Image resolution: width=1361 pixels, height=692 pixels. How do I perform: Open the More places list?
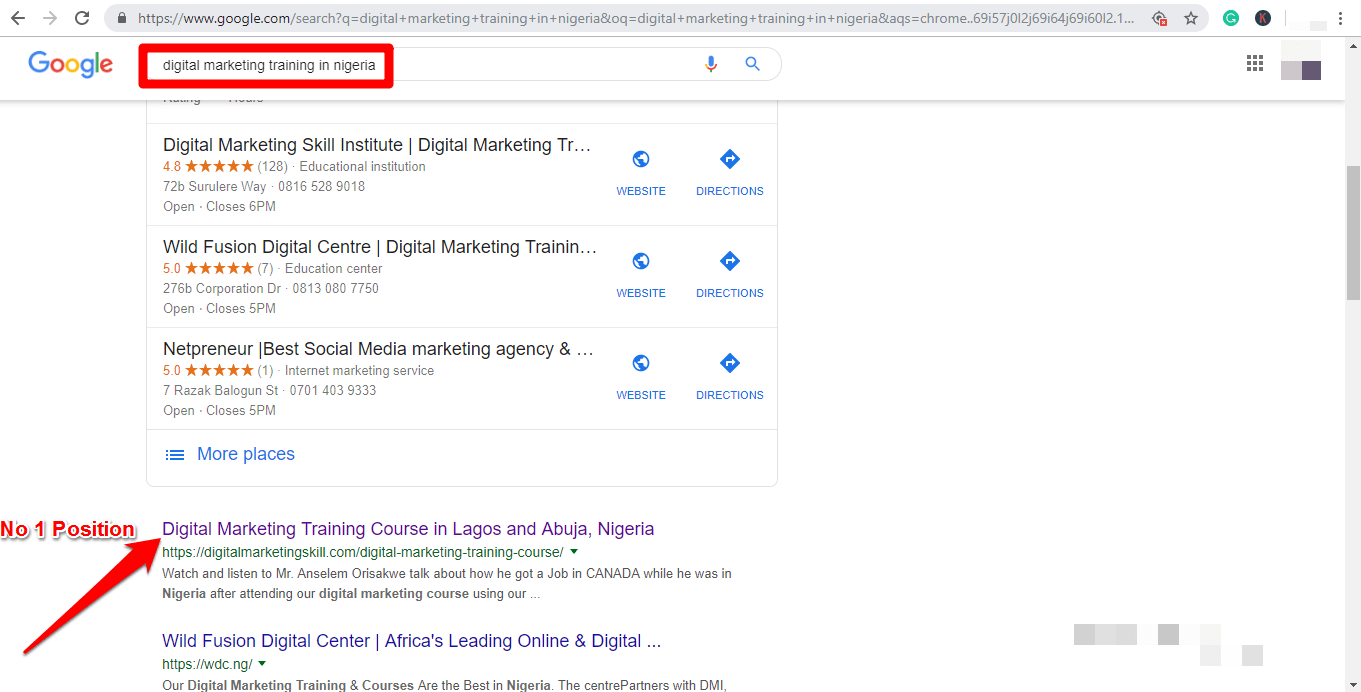pos(245,454)
